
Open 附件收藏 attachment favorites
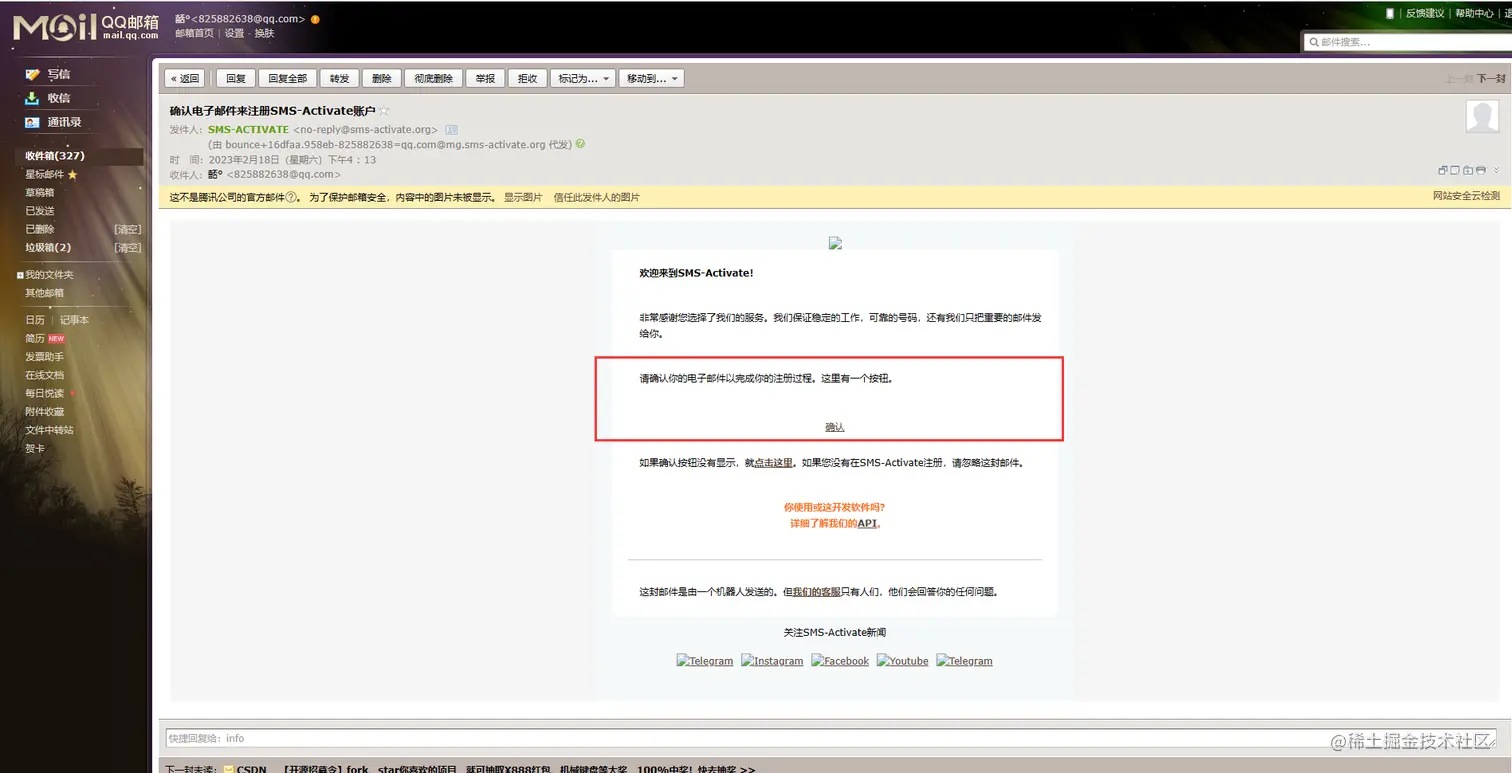click(x=44, y=412)
